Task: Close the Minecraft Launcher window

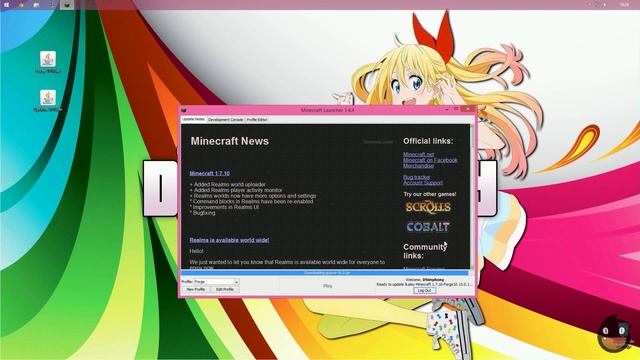Action: 467,109
